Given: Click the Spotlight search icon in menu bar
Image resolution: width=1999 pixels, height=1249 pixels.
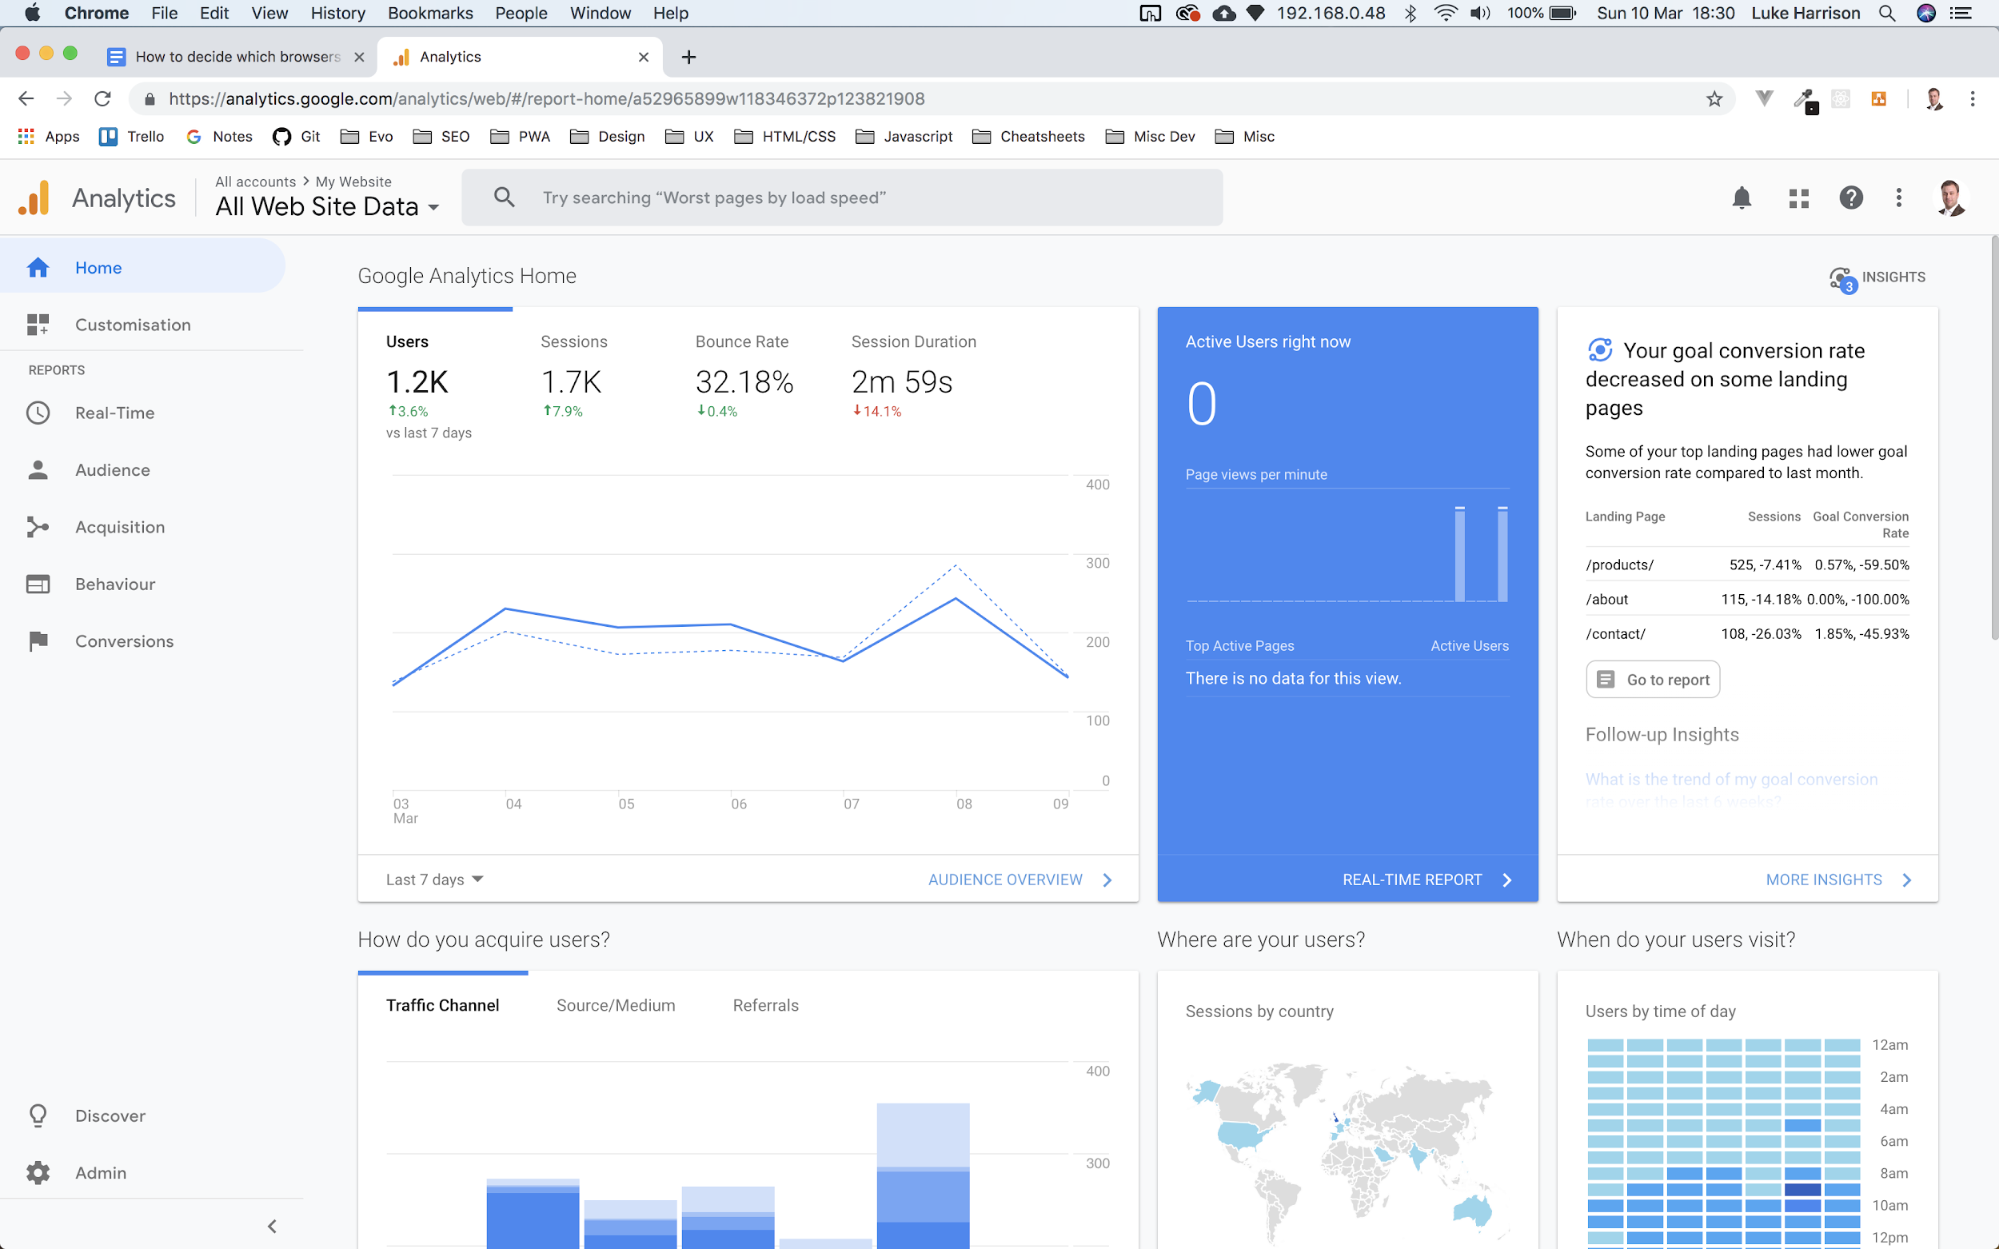Looking at the screenshot, I should point(1886,13).
